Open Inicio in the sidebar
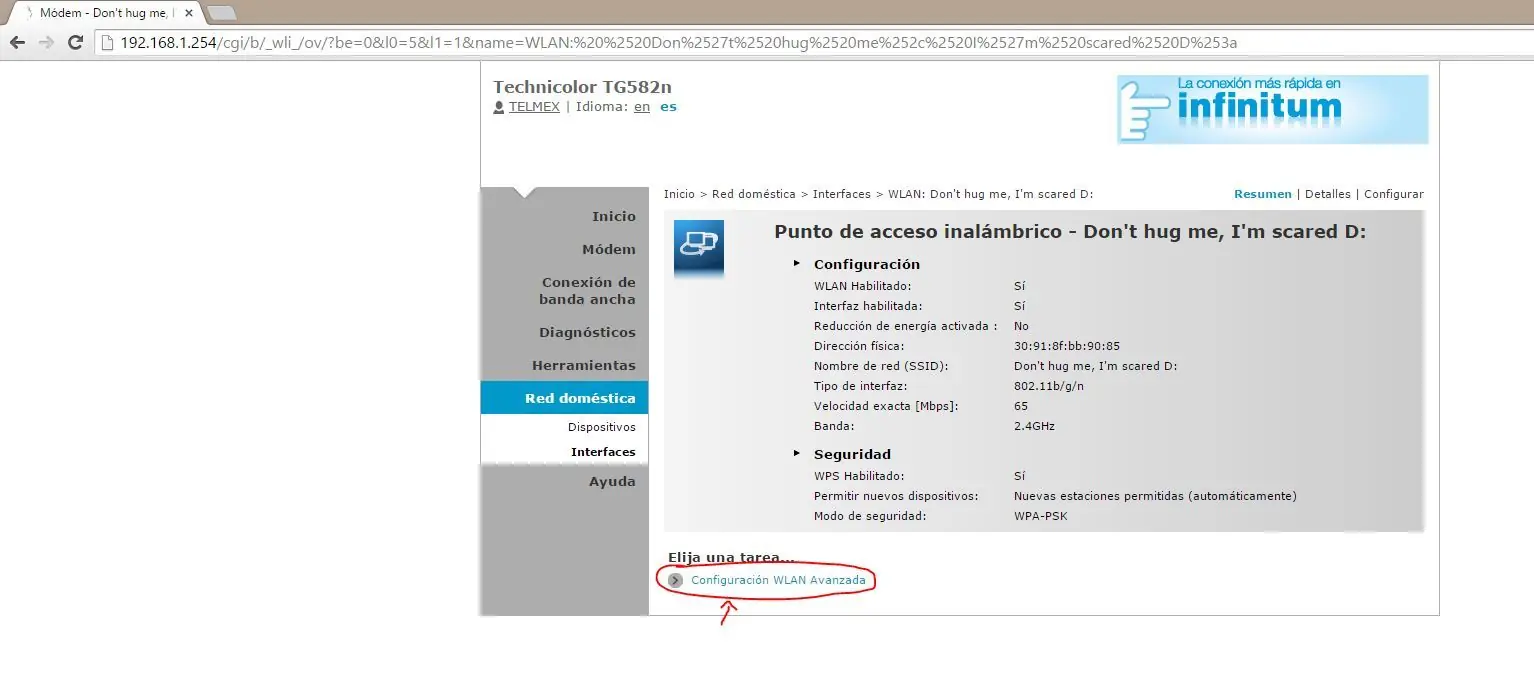Screen dimensions: 1534x692 tap(613, 216)
